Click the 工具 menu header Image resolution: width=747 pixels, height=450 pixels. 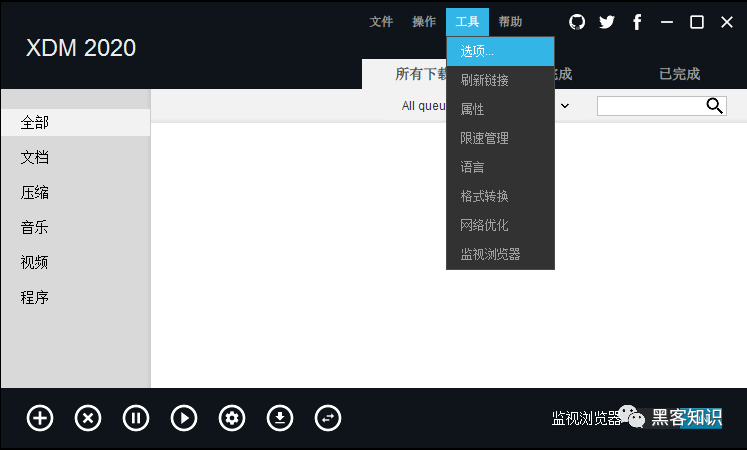467,22
